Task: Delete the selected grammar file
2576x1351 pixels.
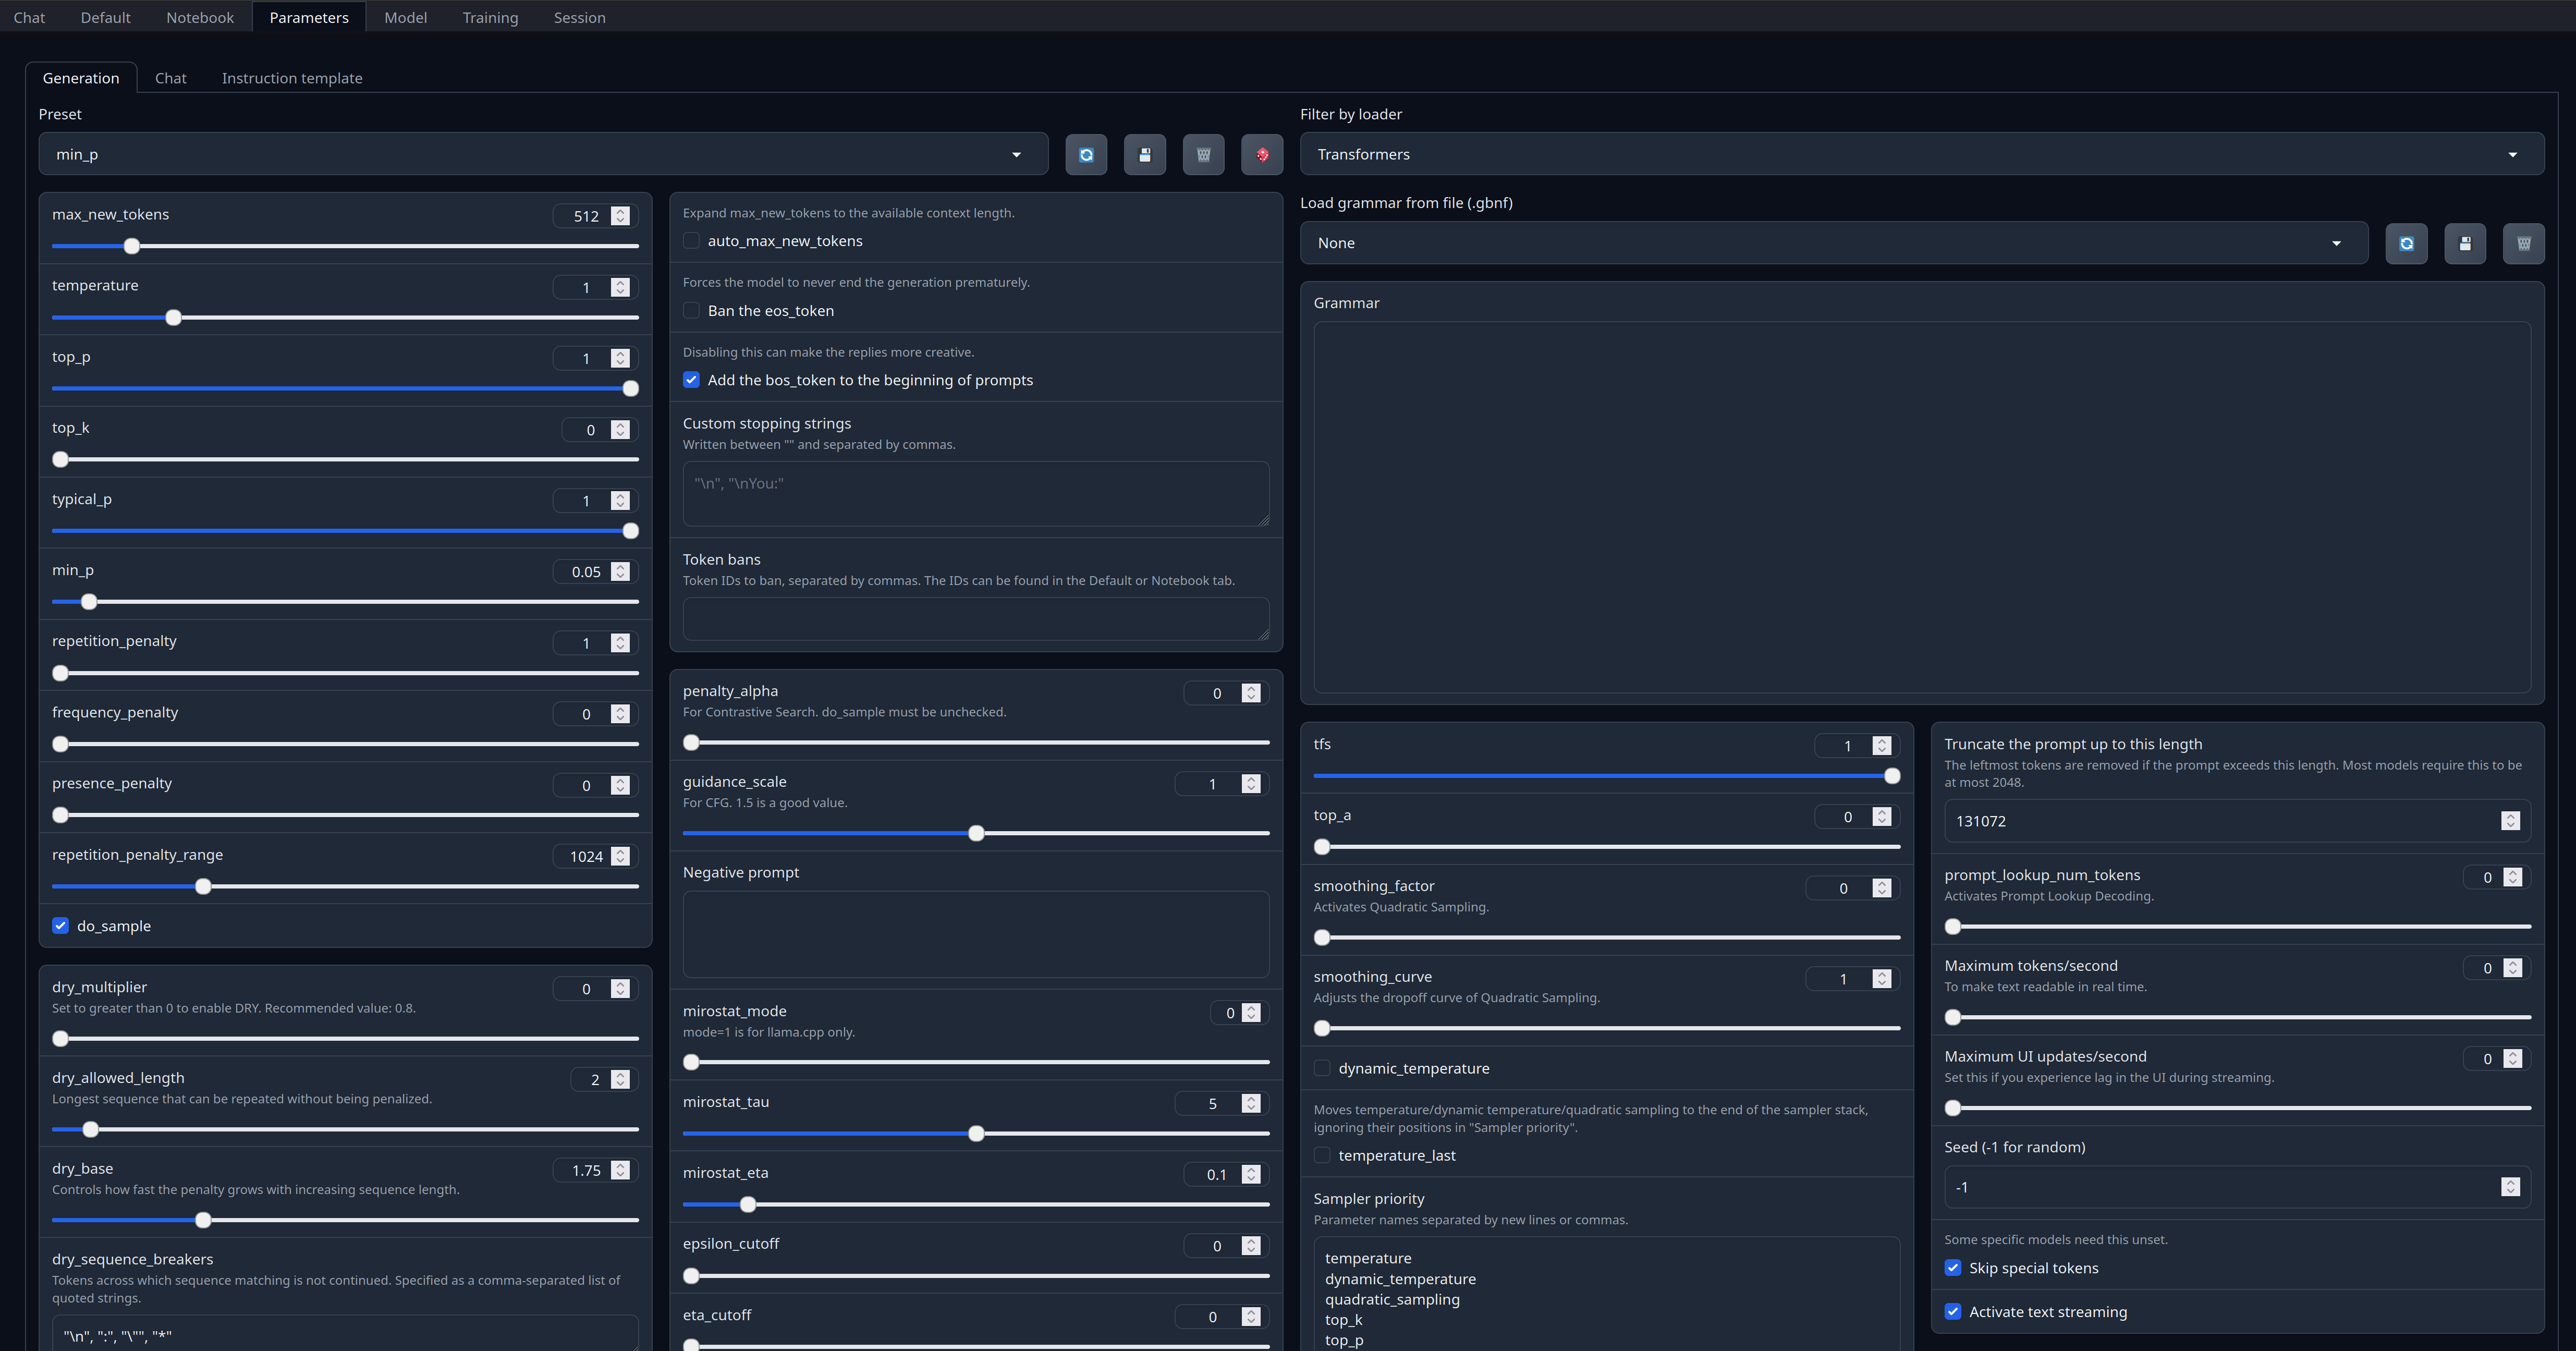Action: coord(2523,244)
